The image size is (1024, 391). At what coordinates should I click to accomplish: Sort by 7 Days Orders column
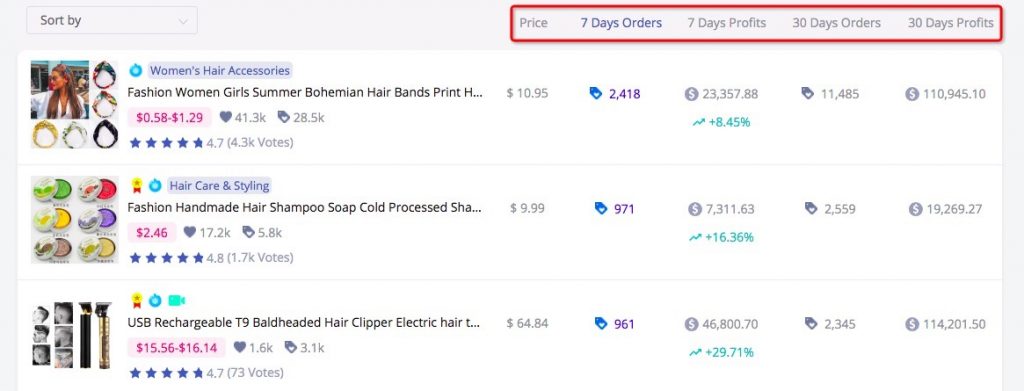[x=621, y=23]
